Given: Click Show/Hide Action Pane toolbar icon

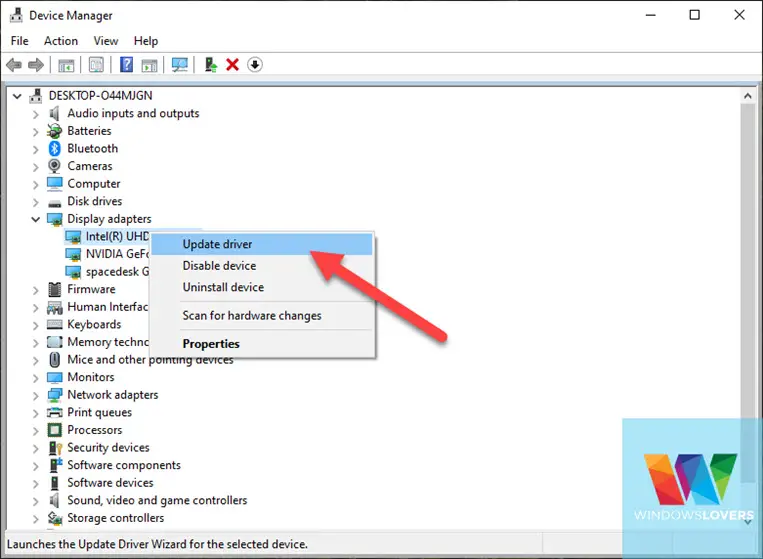Looking at the screenshot, I should 149,65.
